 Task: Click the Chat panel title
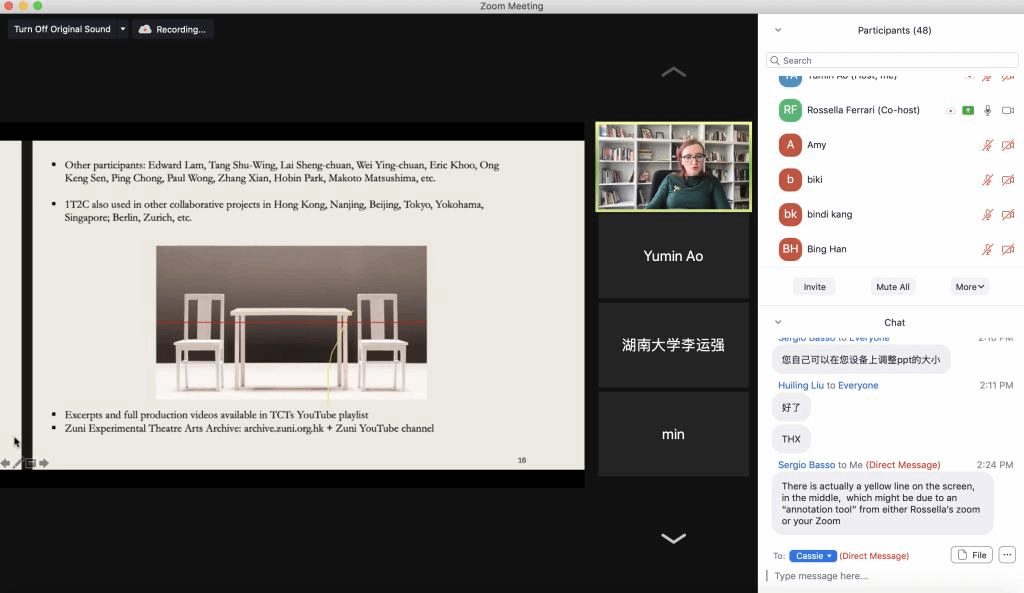(x=894, y=322)
